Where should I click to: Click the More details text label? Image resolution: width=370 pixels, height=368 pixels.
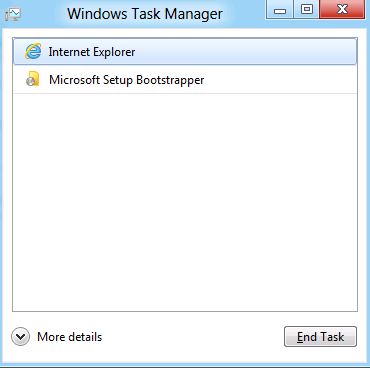[x=70, y=337]
